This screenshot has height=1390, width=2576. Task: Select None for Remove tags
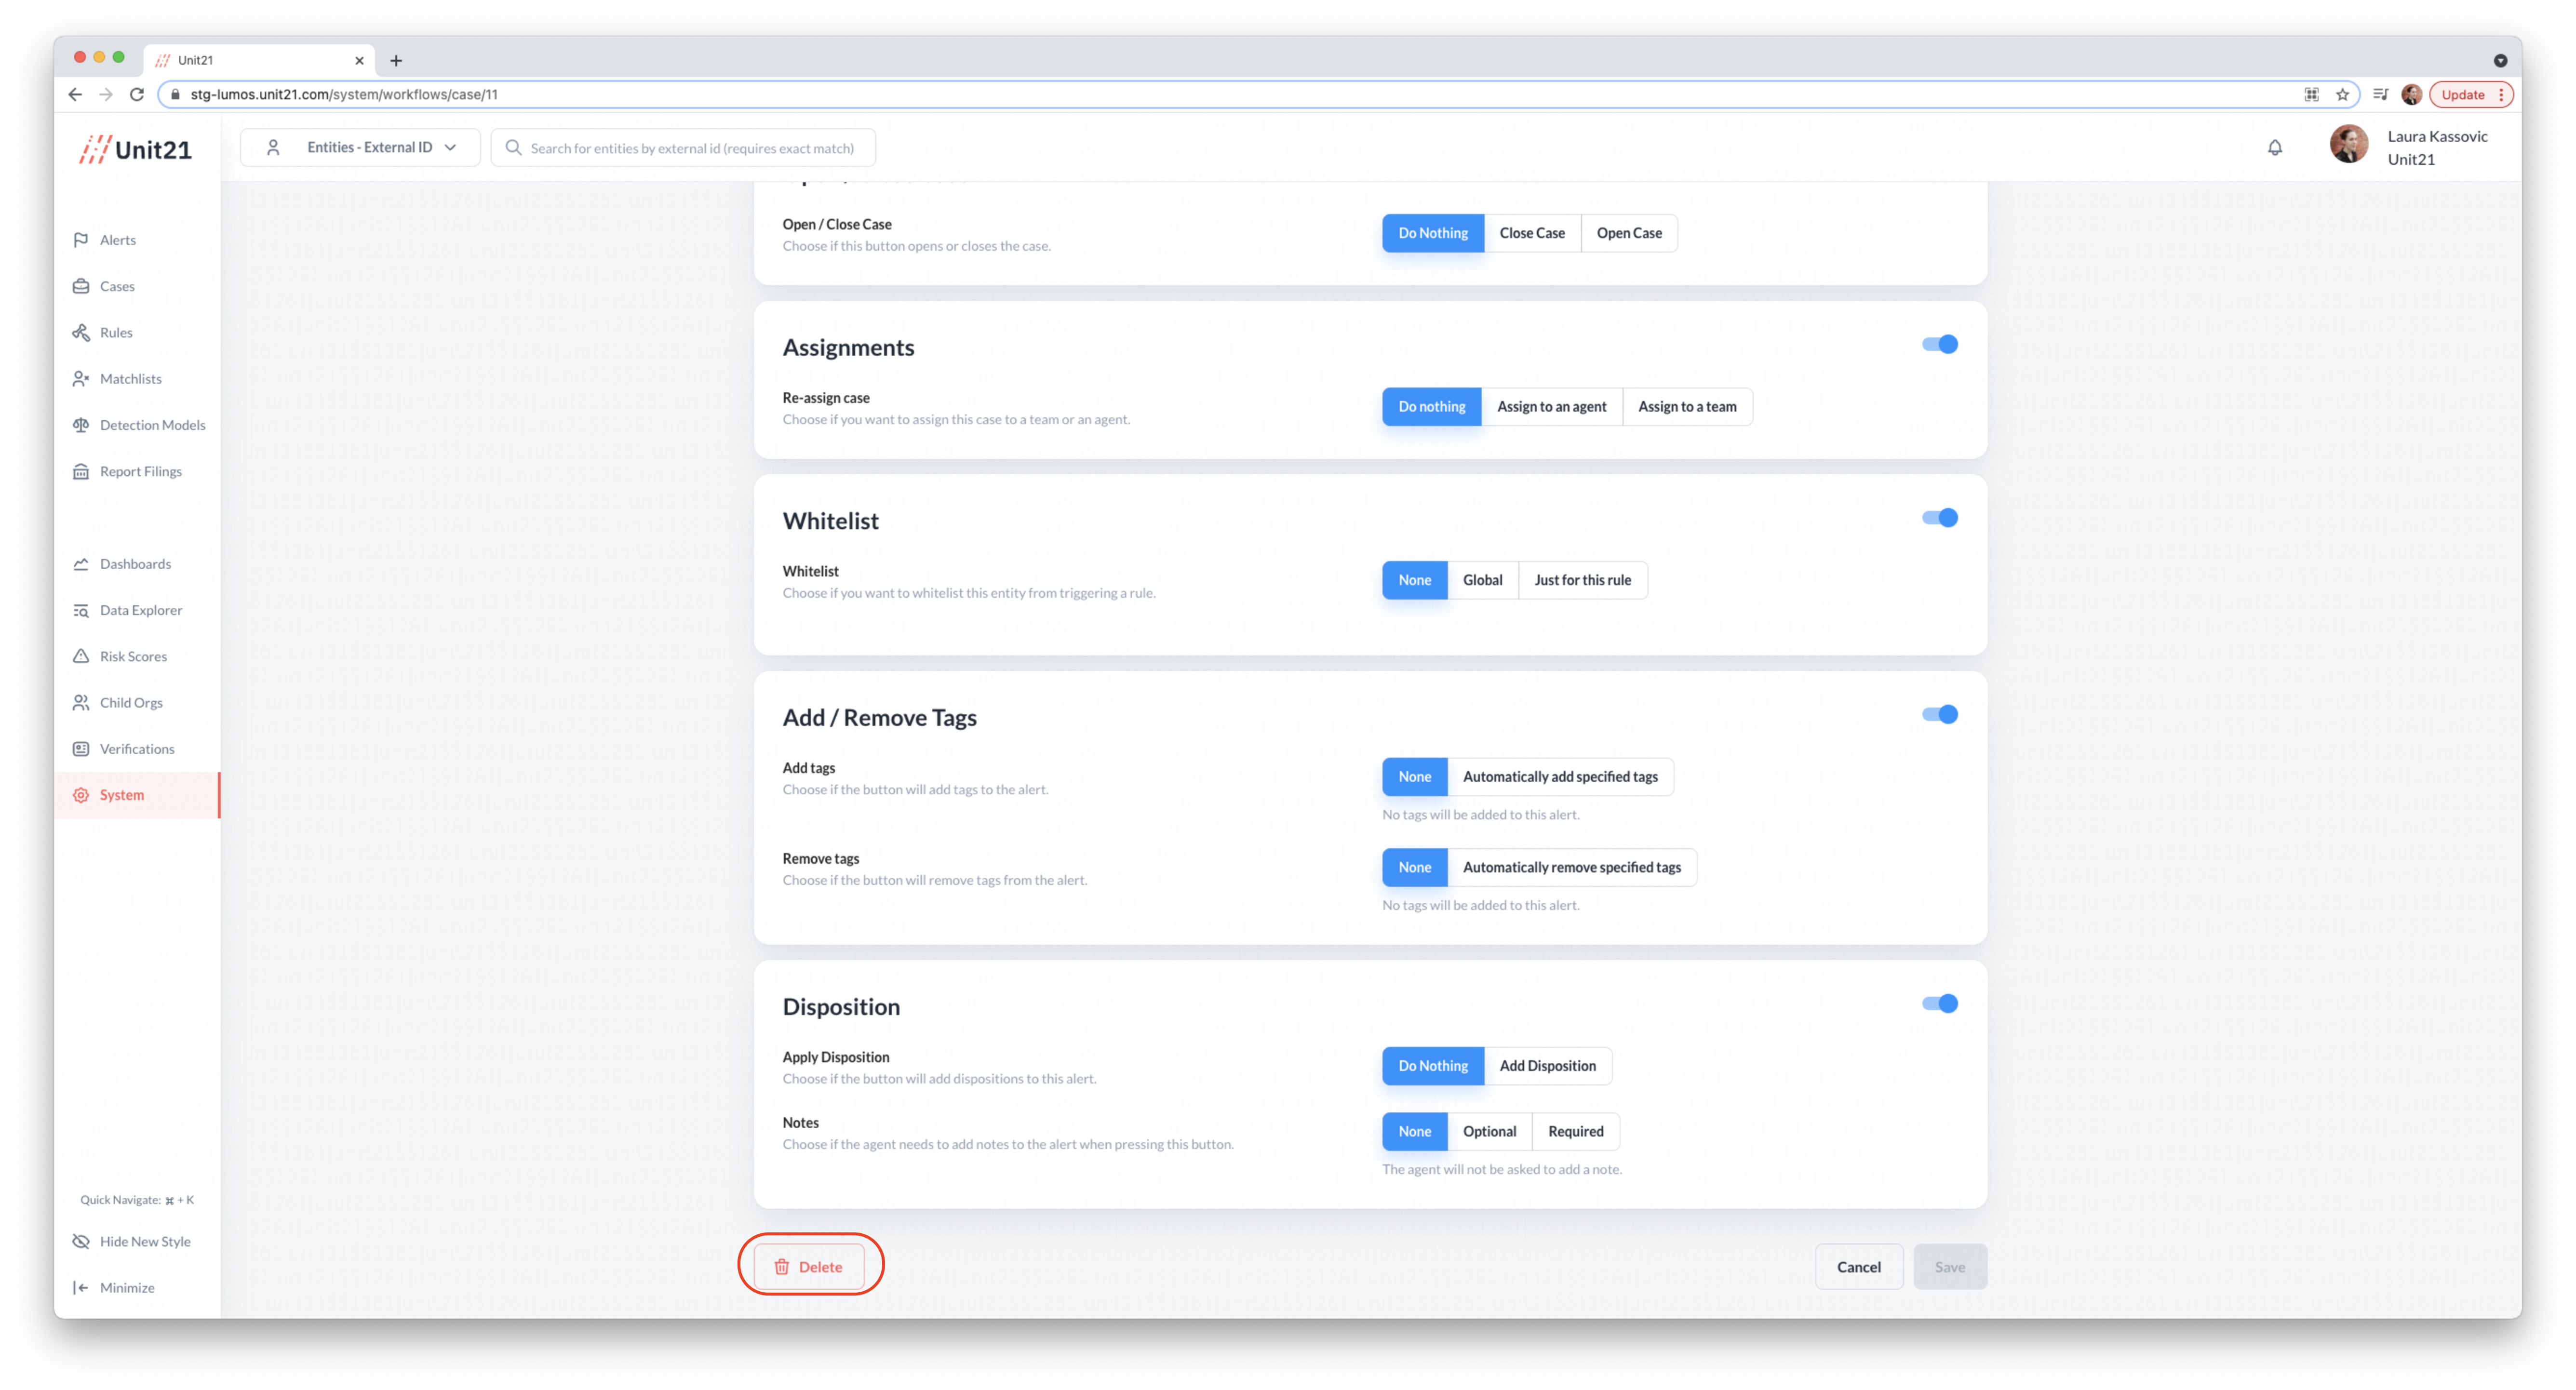coord(1414,867)
